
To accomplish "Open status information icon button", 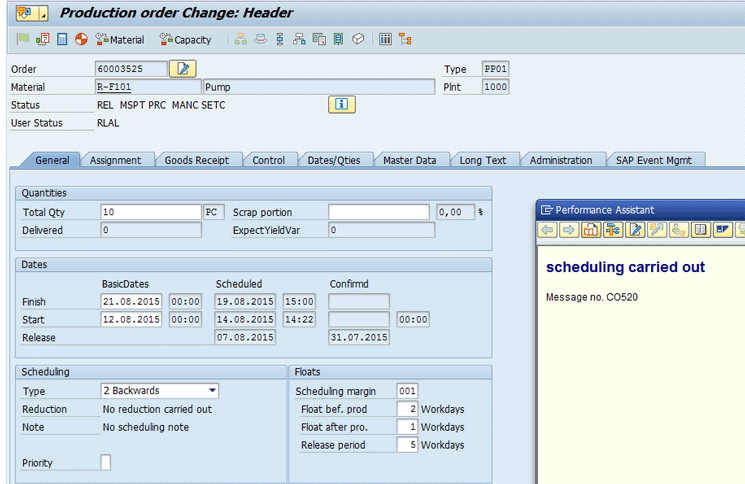I will (x=342, y=104).
